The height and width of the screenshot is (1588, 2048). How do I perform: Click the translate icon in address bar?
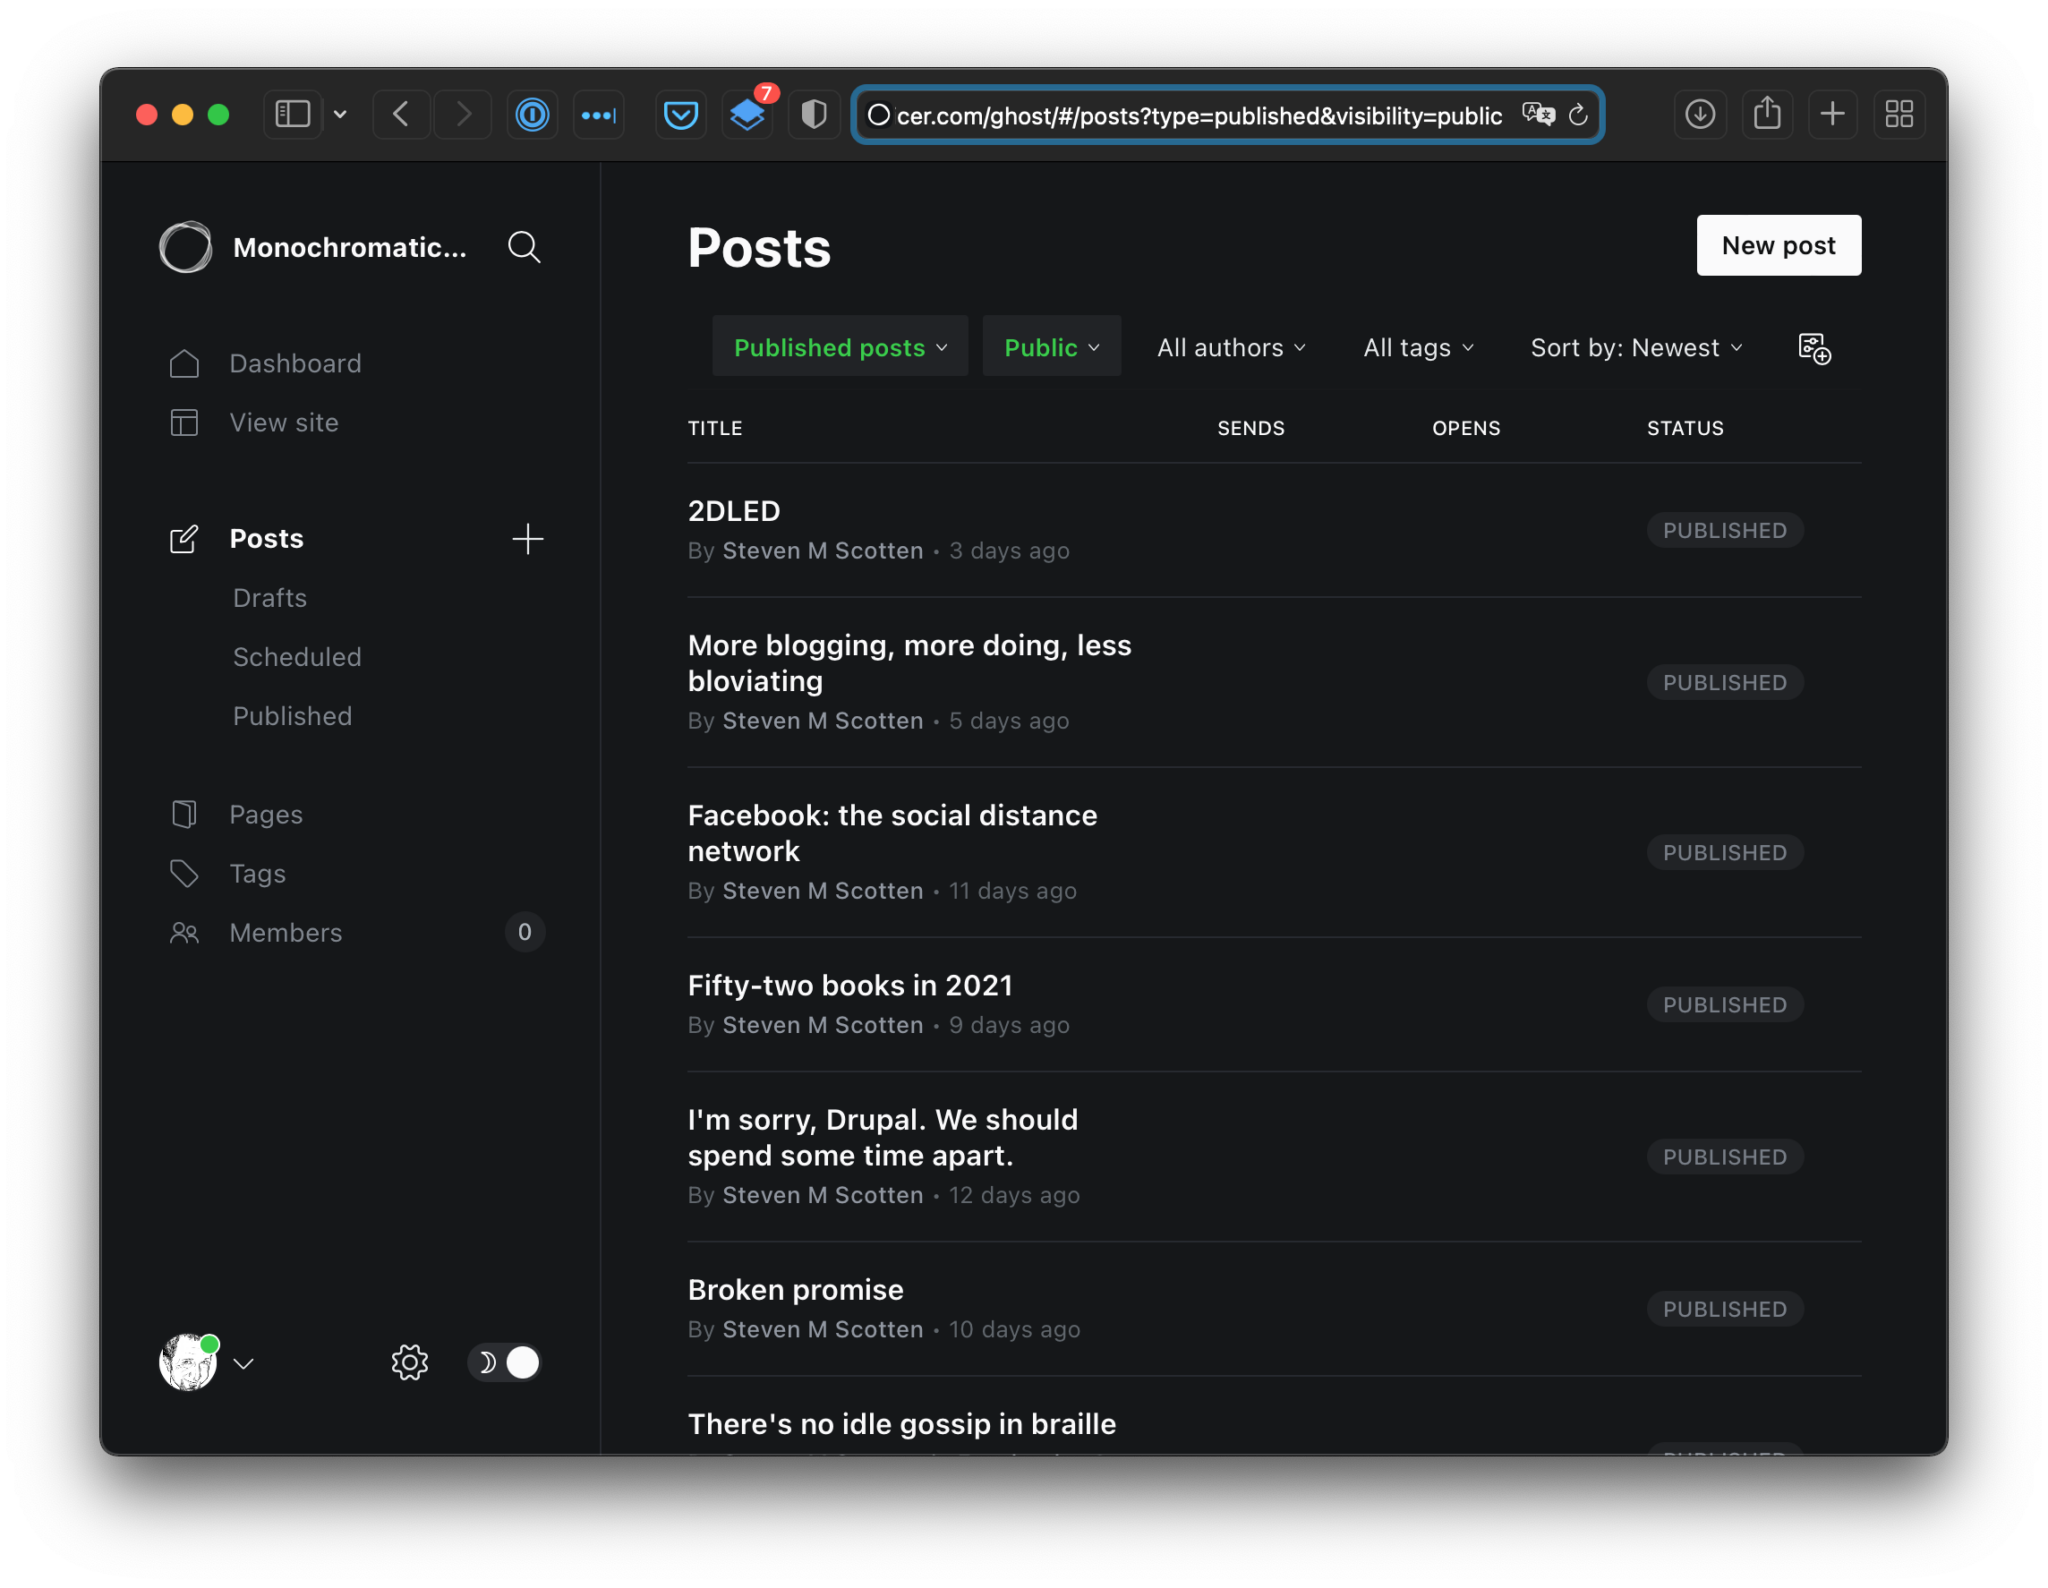coord(1538,115)
